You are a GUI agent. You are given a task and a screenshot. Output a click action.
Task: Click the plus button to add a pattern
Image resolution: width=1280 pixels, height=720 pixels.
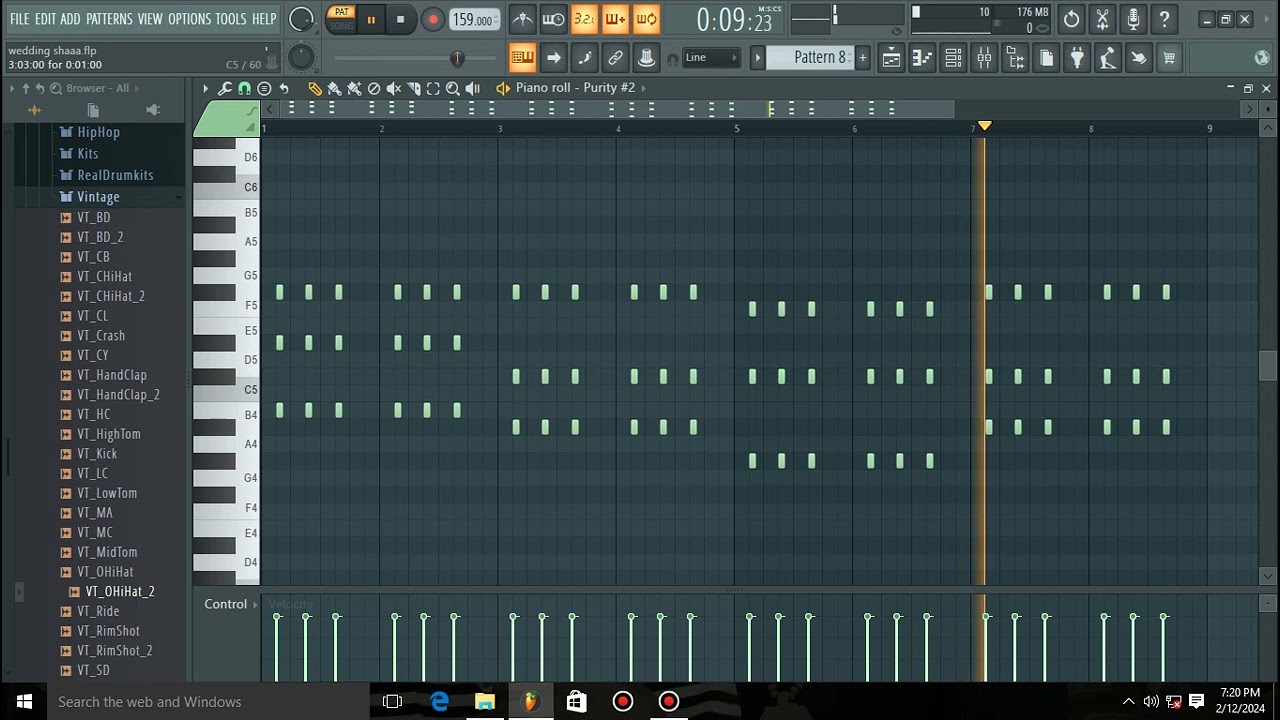[862, 58]
